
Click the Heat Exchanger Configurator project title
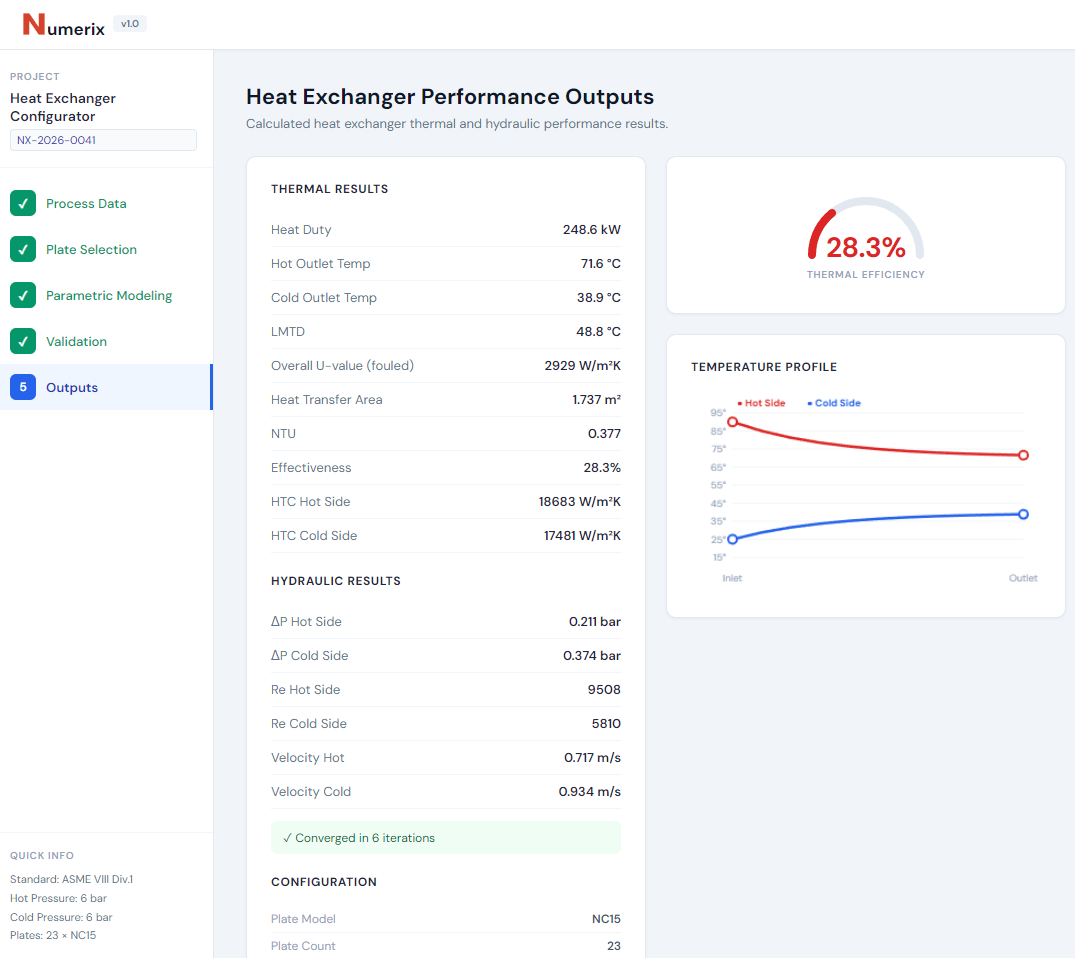tap(63, 107)
